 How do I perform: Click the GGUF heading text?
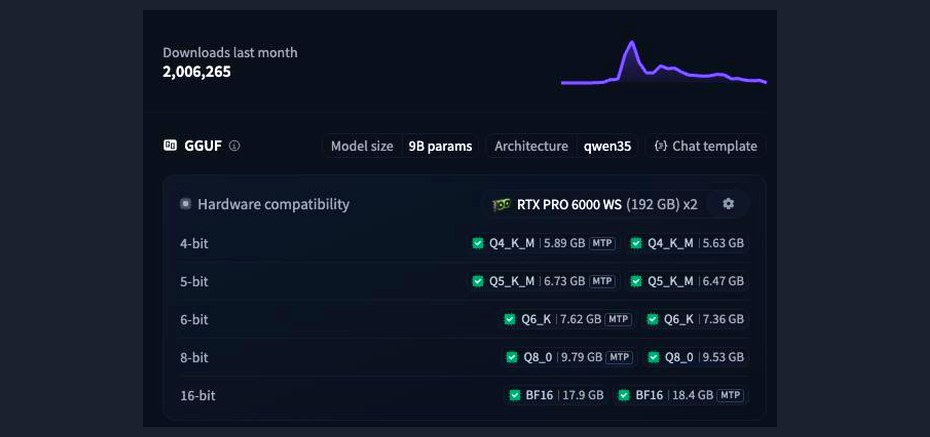click(203, 146)
